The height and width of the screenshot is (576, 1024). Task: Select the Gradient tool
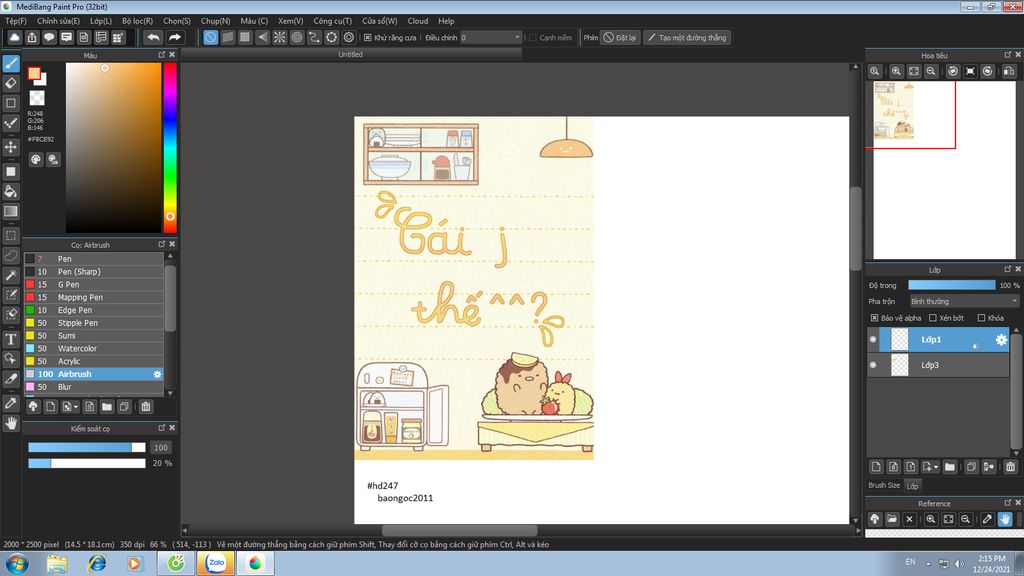pyautogui.click(x=11, y=211)
